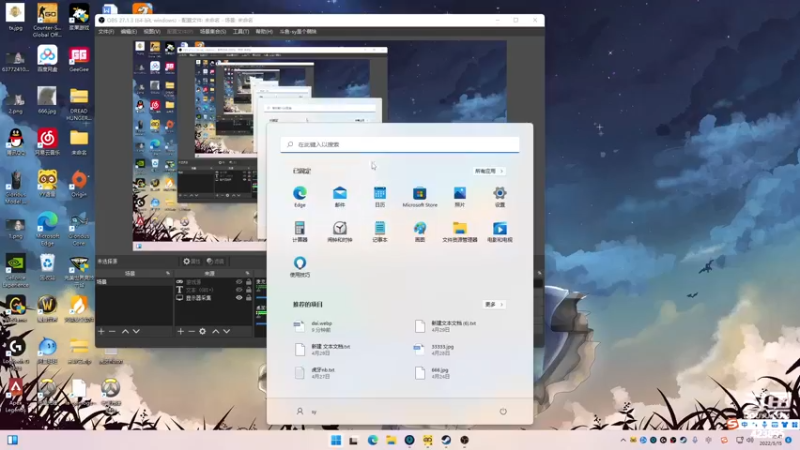The width and height of the screenshot is (800, 450).
Task: Open user account button in Start menu
Action: pos(307,411)
